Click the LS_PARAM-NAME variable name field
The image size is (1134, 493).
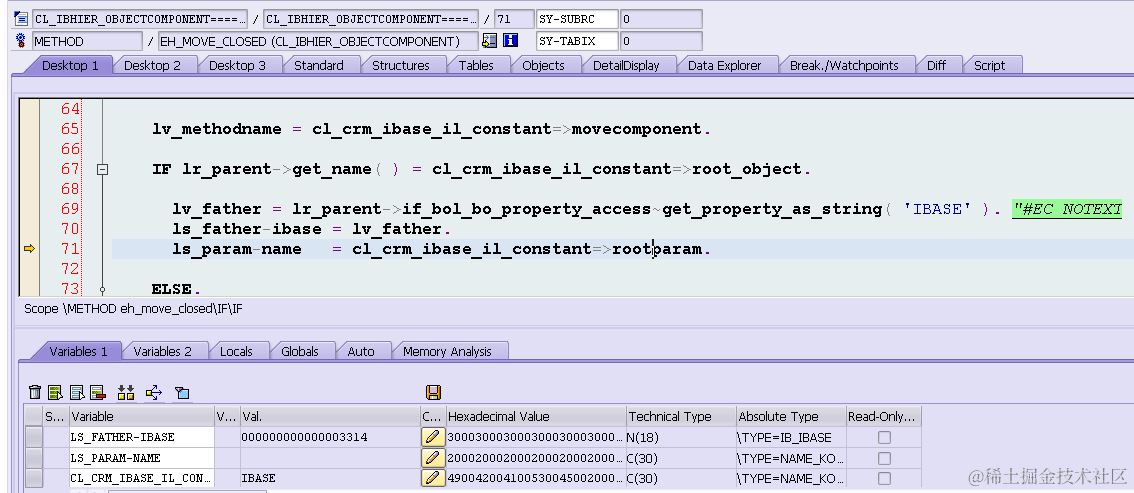click(142, 458)
